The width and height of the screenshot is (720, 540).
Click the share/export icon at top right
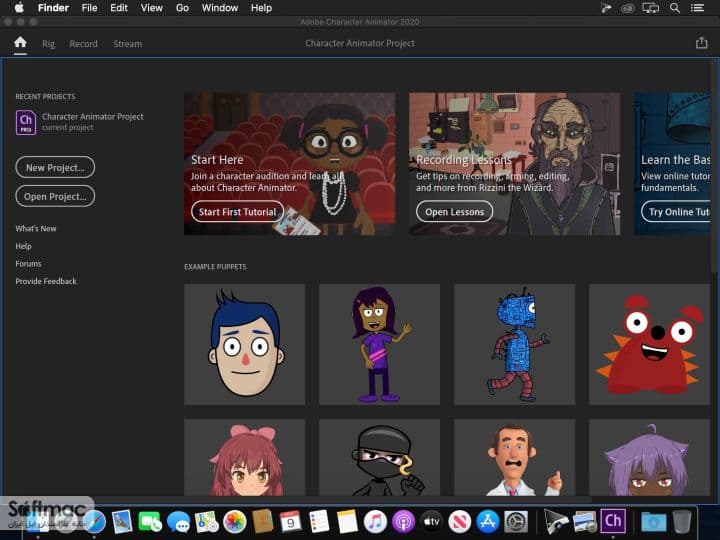(701, 43)
